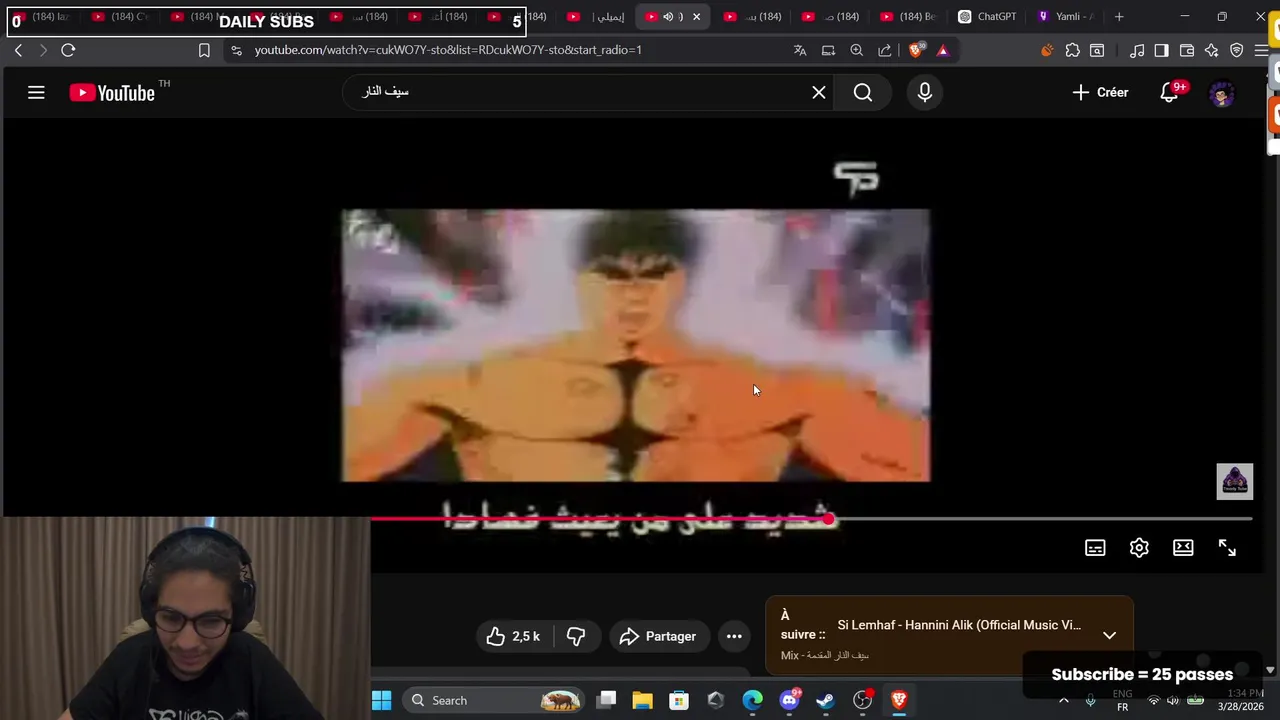Image resolution: width=1280 pixels, height=720 pixels.
Task: Open the Créer create dropdown
Action: [1100, 92]
